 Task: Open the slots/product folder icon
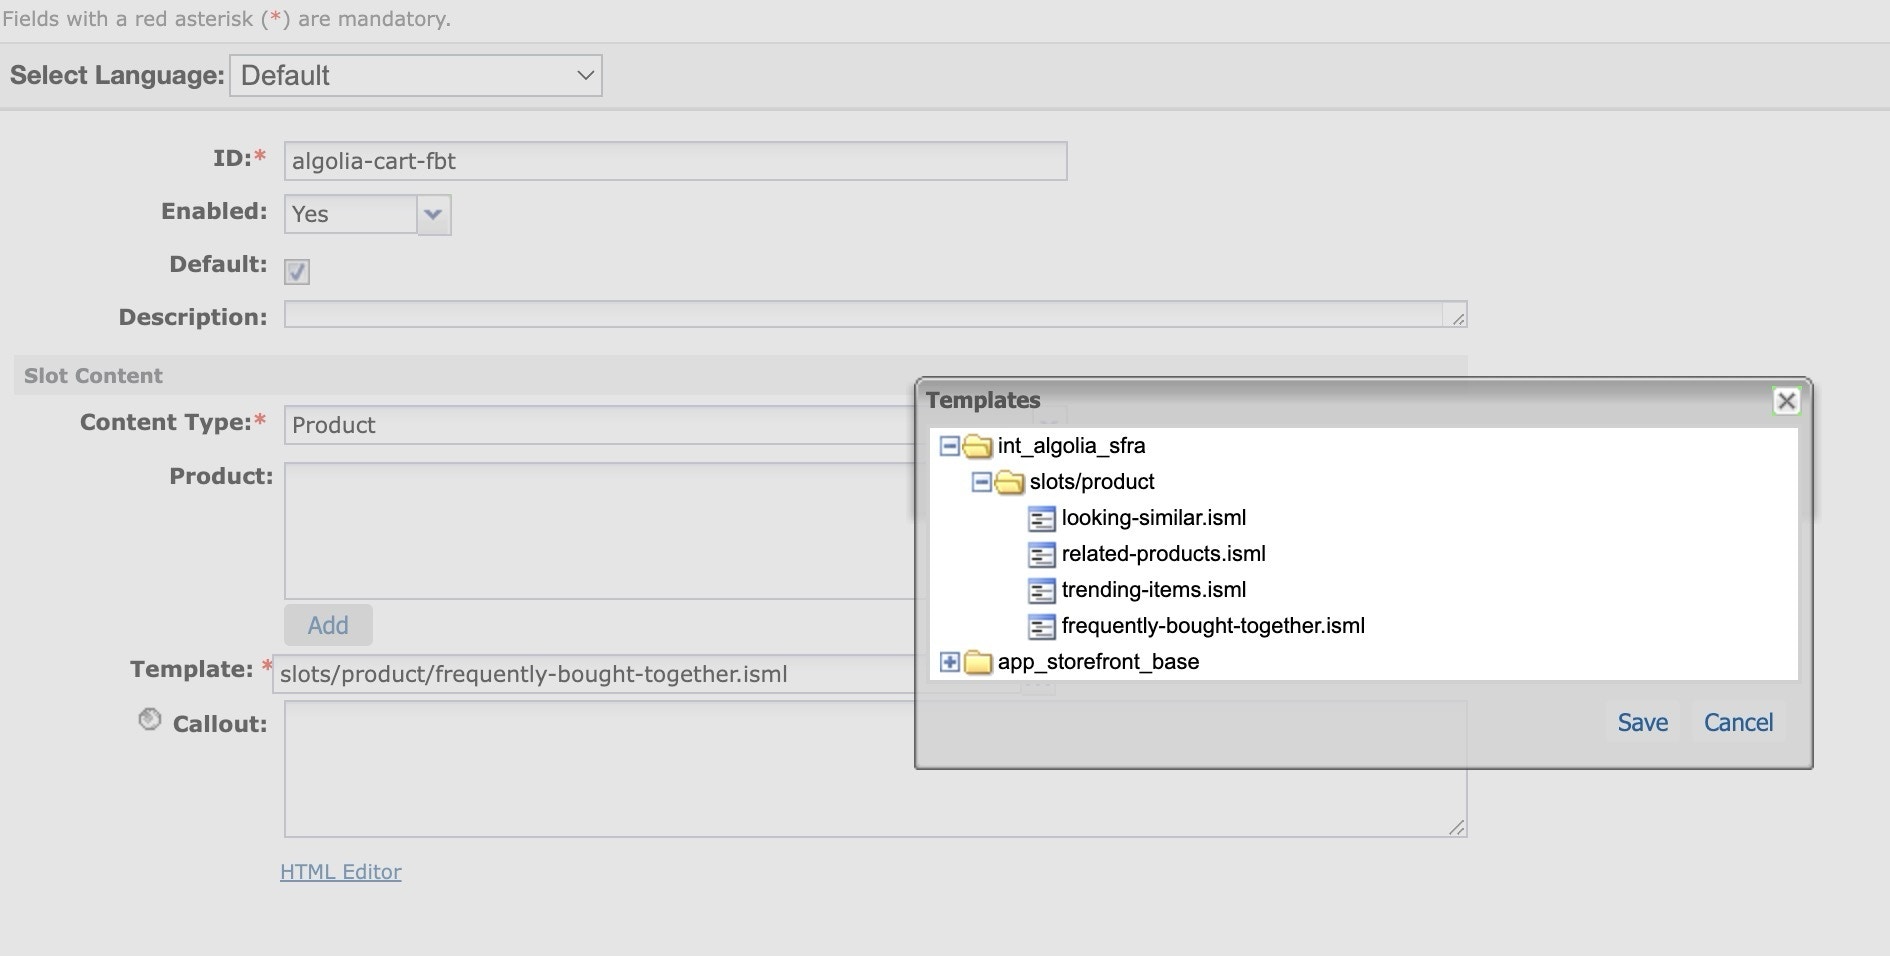[x=1009, y=482]
